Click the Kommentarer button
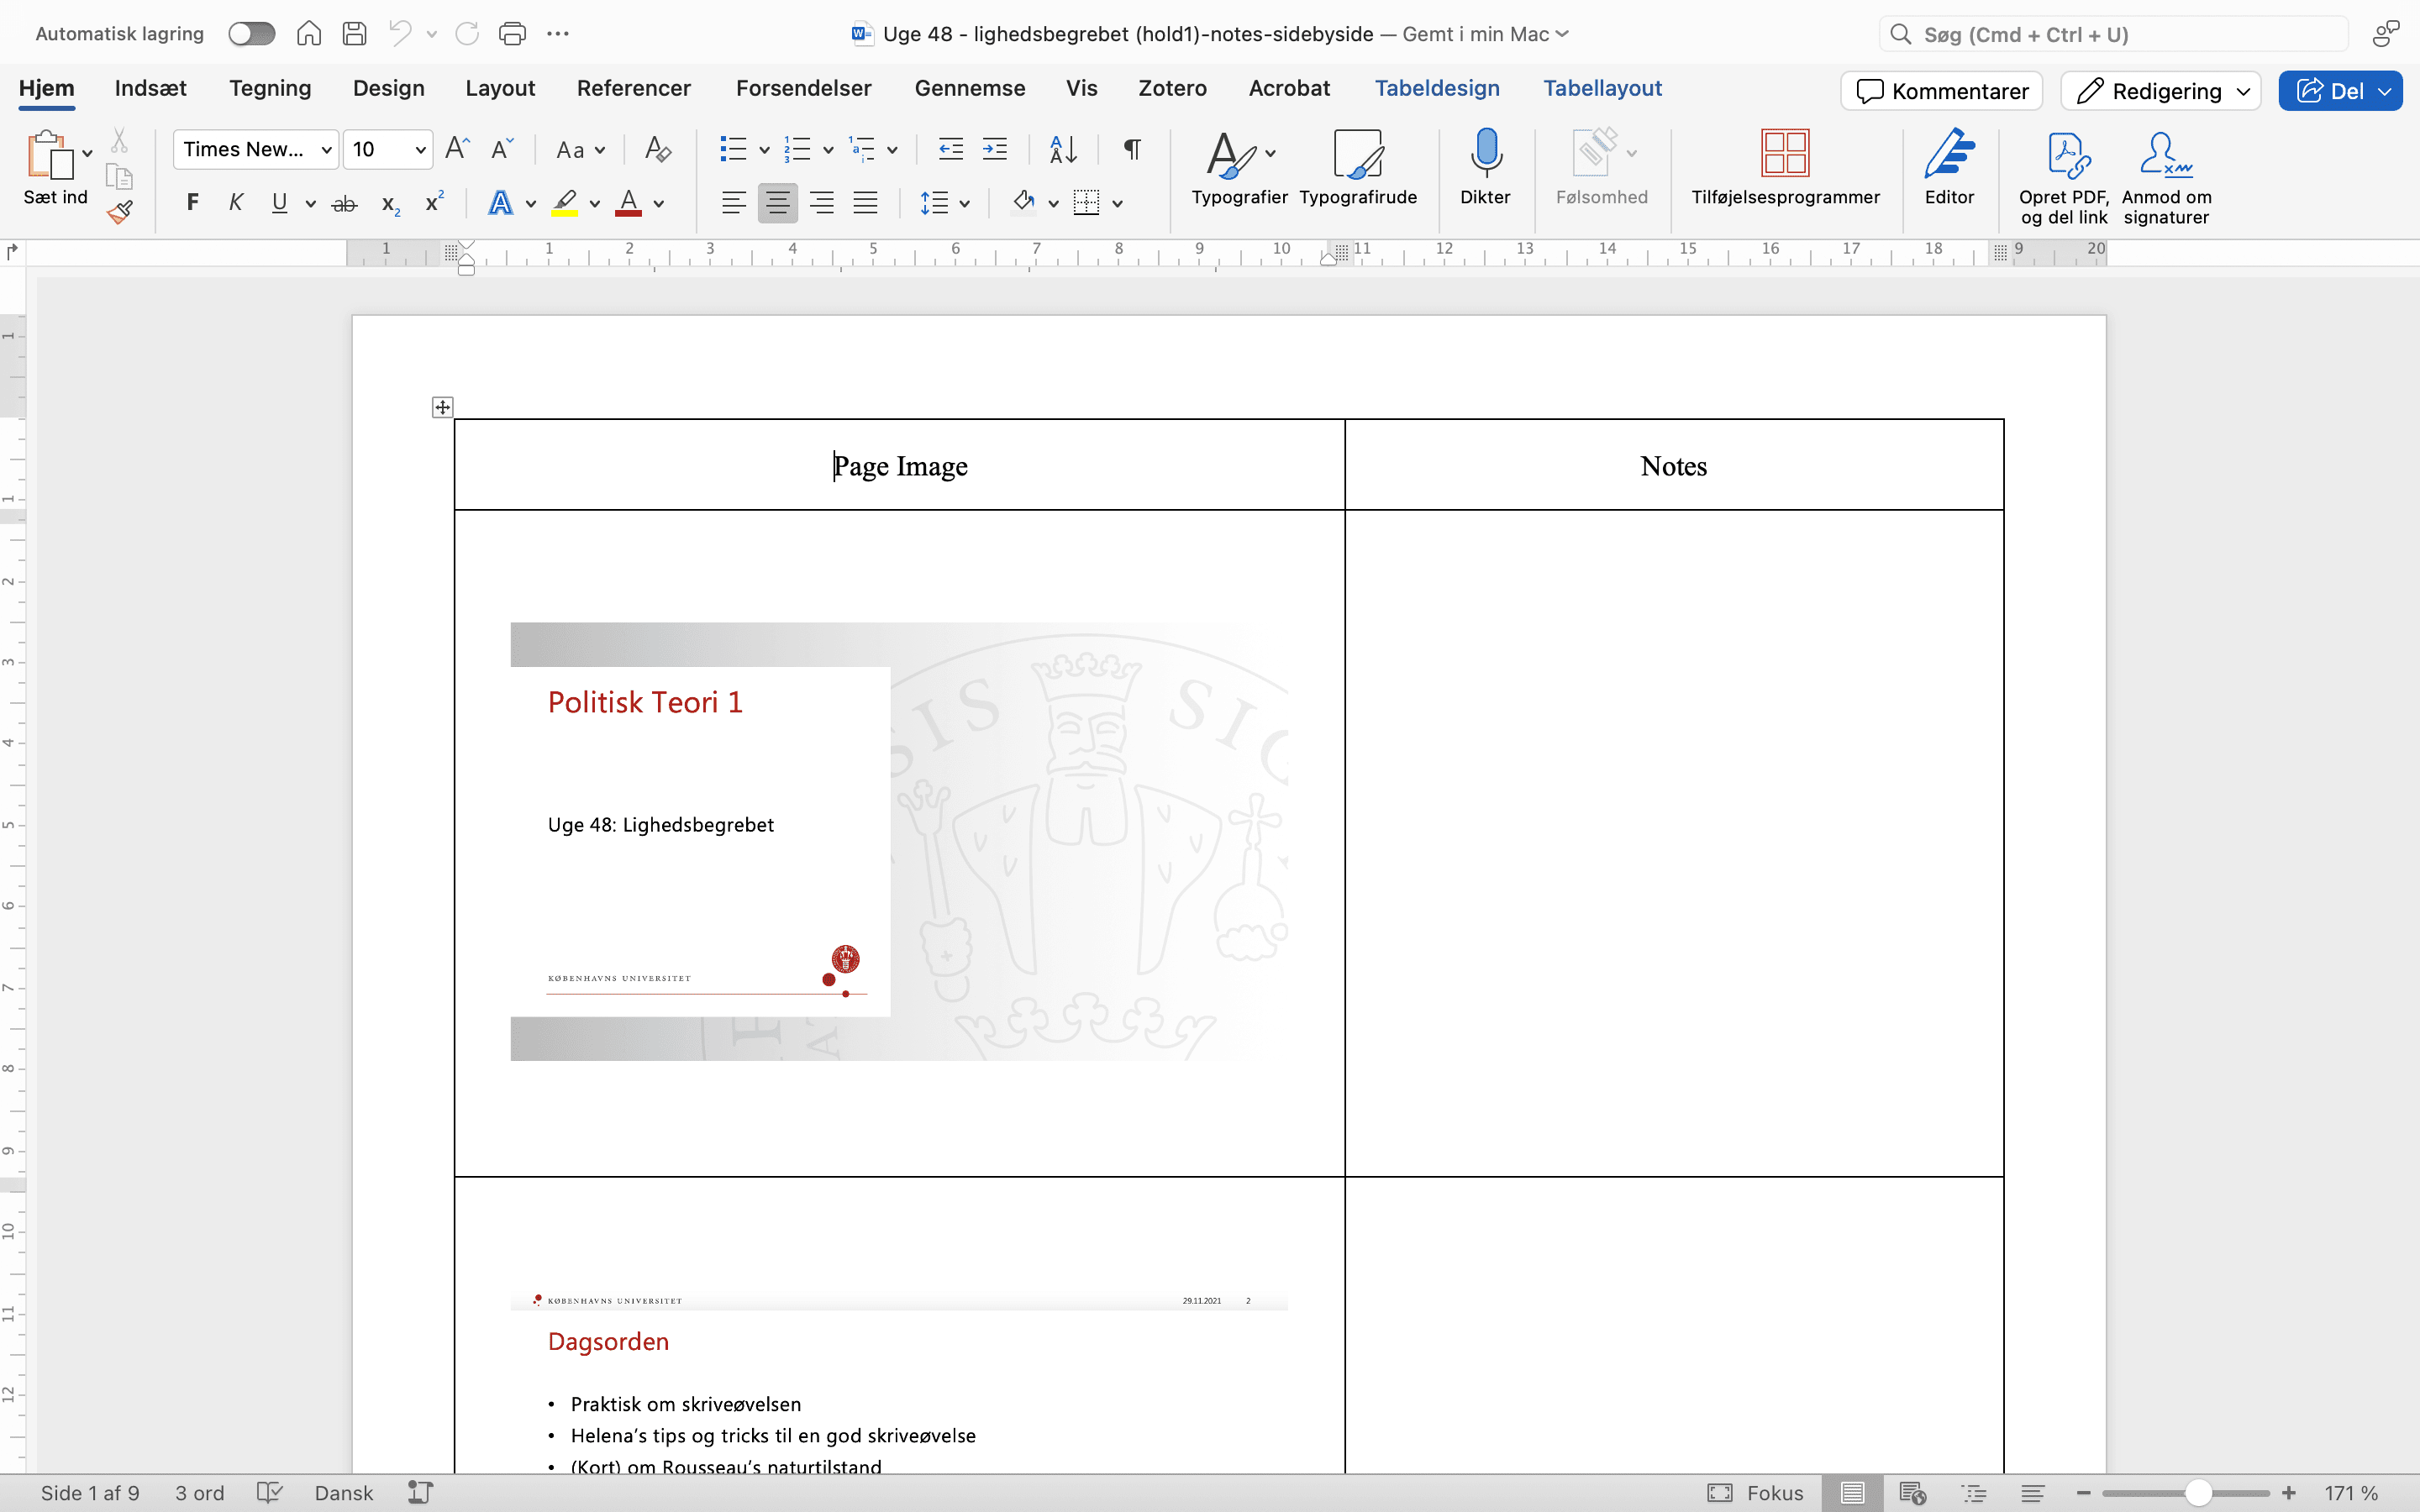 coord(1939,91)
